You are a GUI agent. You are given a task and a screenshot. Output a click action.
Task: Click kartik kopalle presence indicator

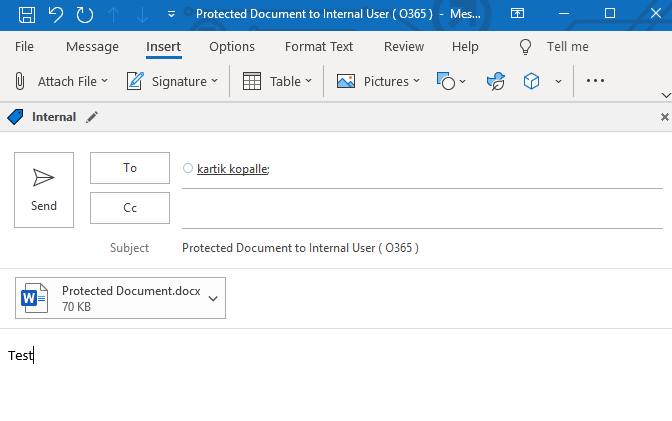tap(188, 168)
